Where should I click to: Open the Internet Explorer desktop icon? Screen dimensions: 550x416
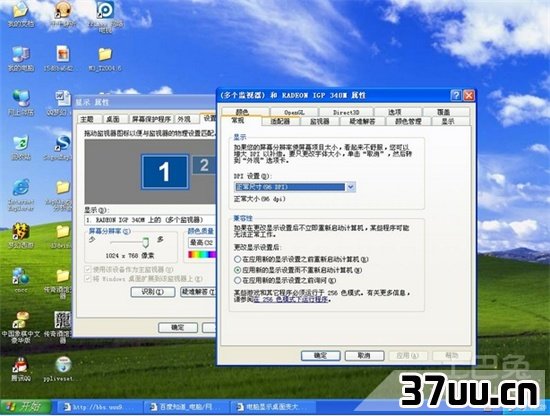21,188
